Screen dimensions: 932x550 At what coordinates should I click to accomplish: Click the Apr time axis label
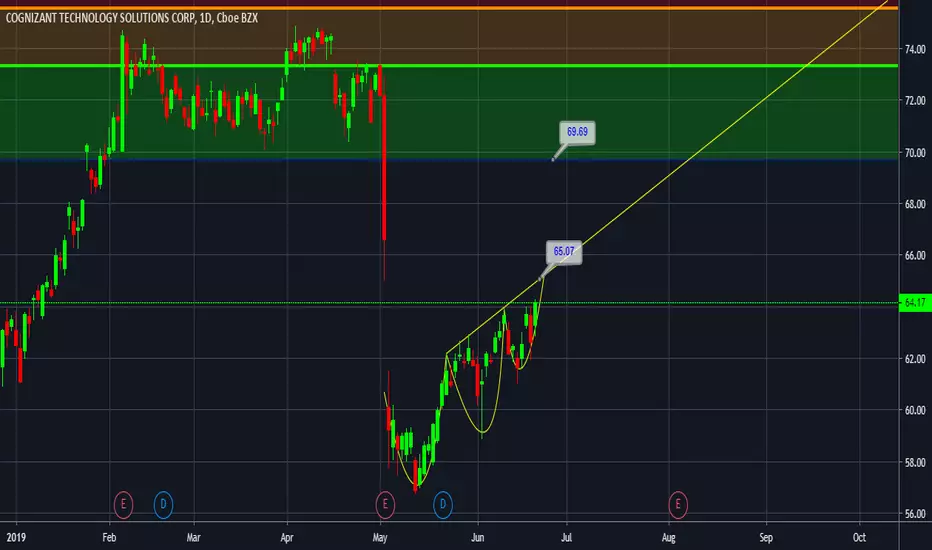(x=287, y=538)
